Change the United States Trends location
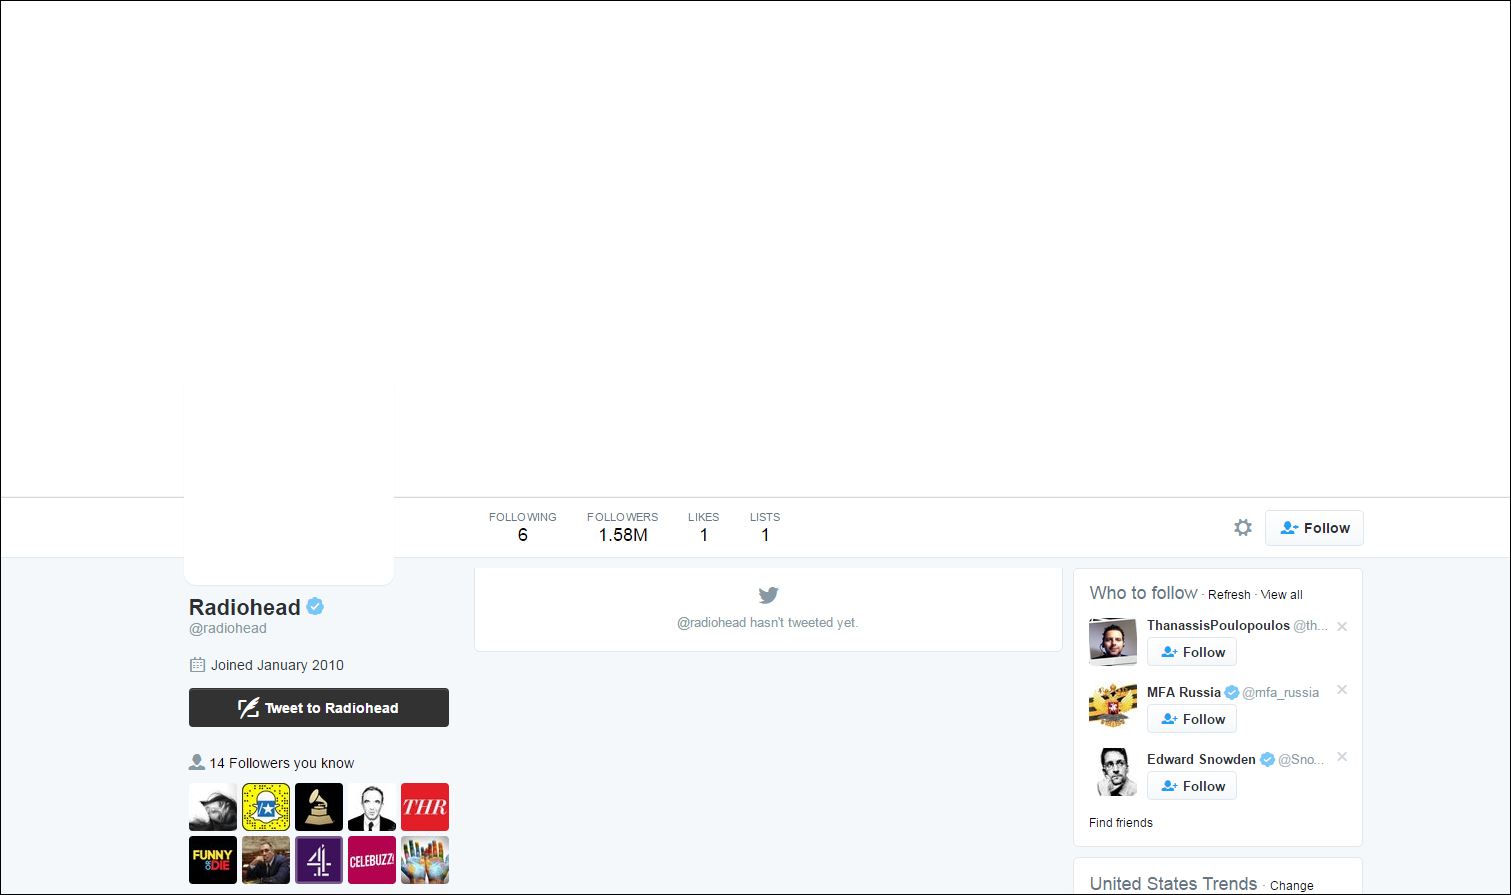Viewport: 1511px width, 895px height. [1291, 886]
